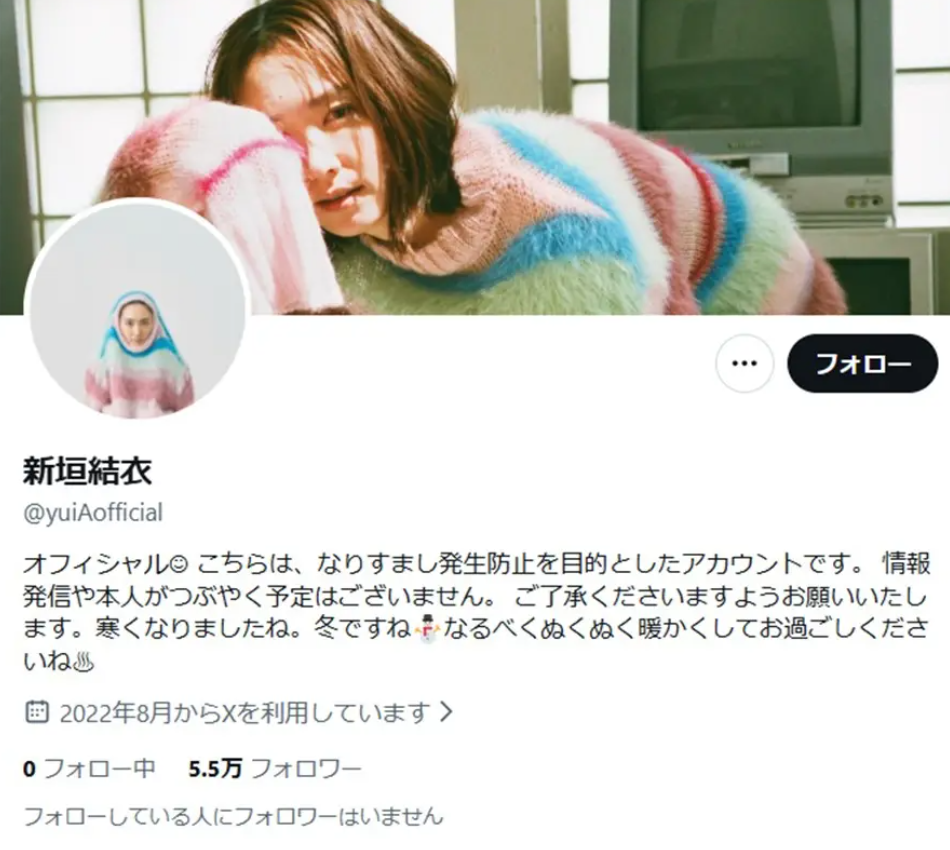The height and width of the screenshot is (850, 950).
Task: Click the 2022年8月からXを利用しています text
Action: coord(245,712)
